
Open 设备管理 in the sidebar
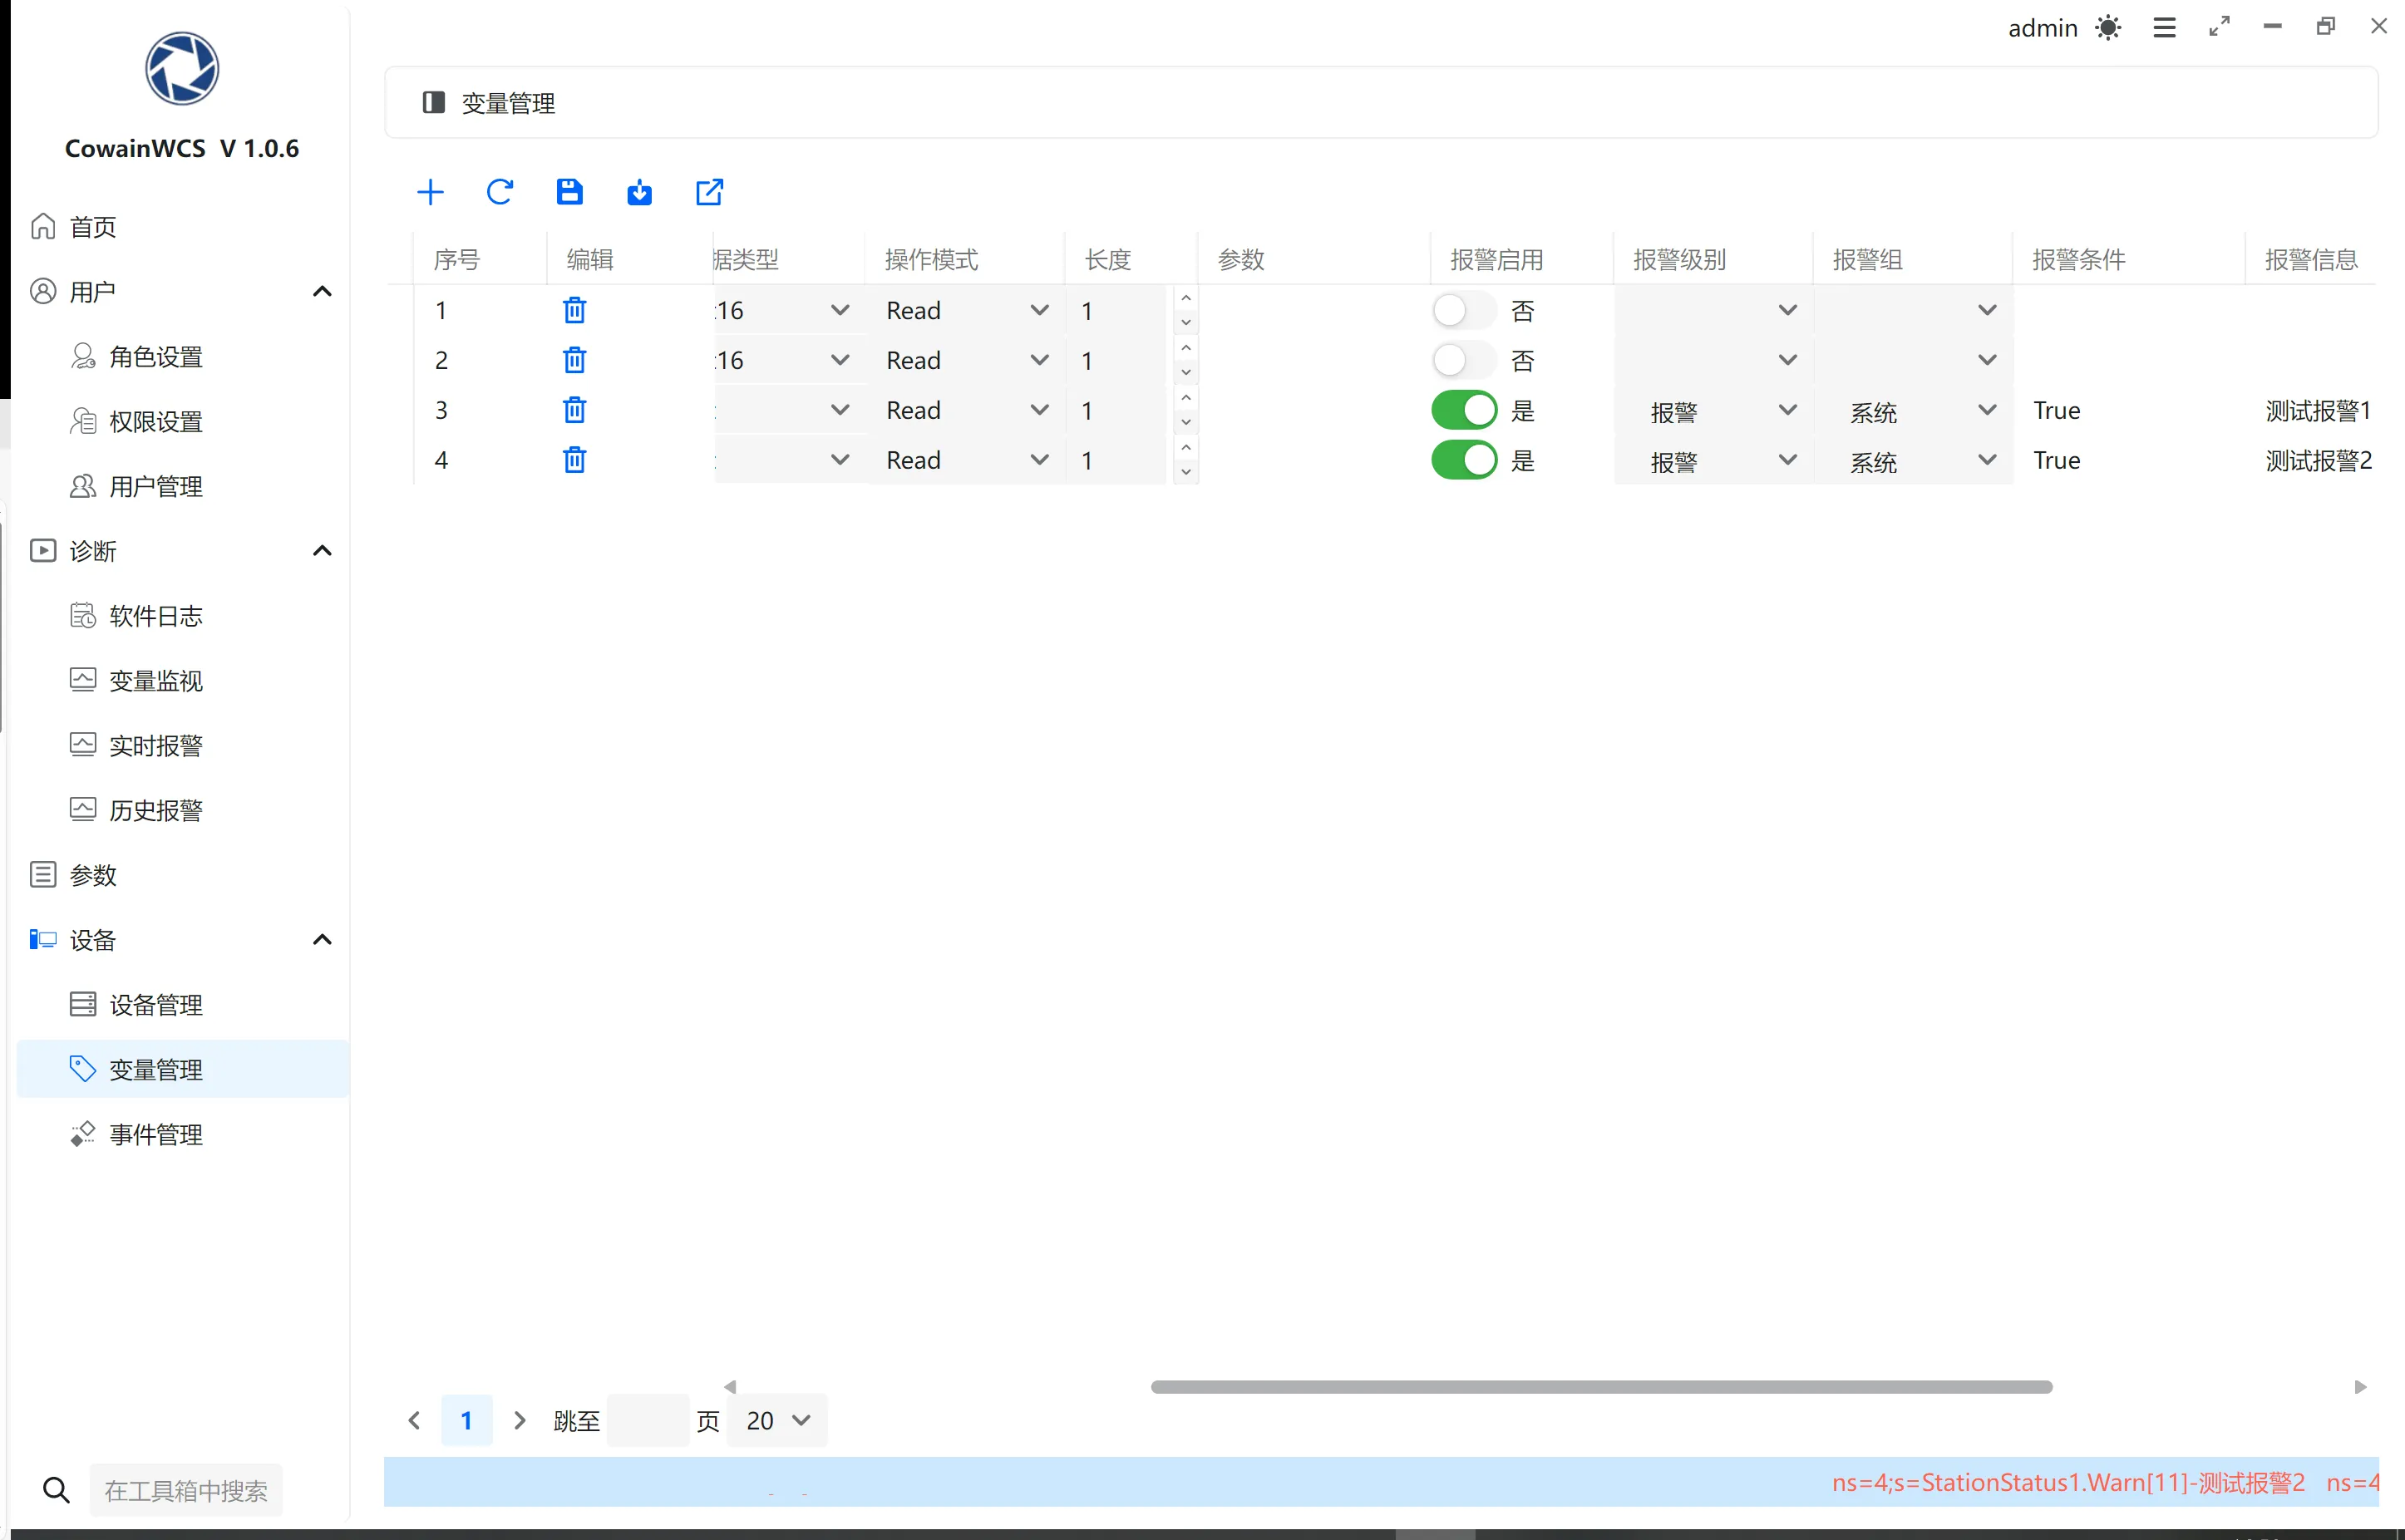pos(156,1005)
